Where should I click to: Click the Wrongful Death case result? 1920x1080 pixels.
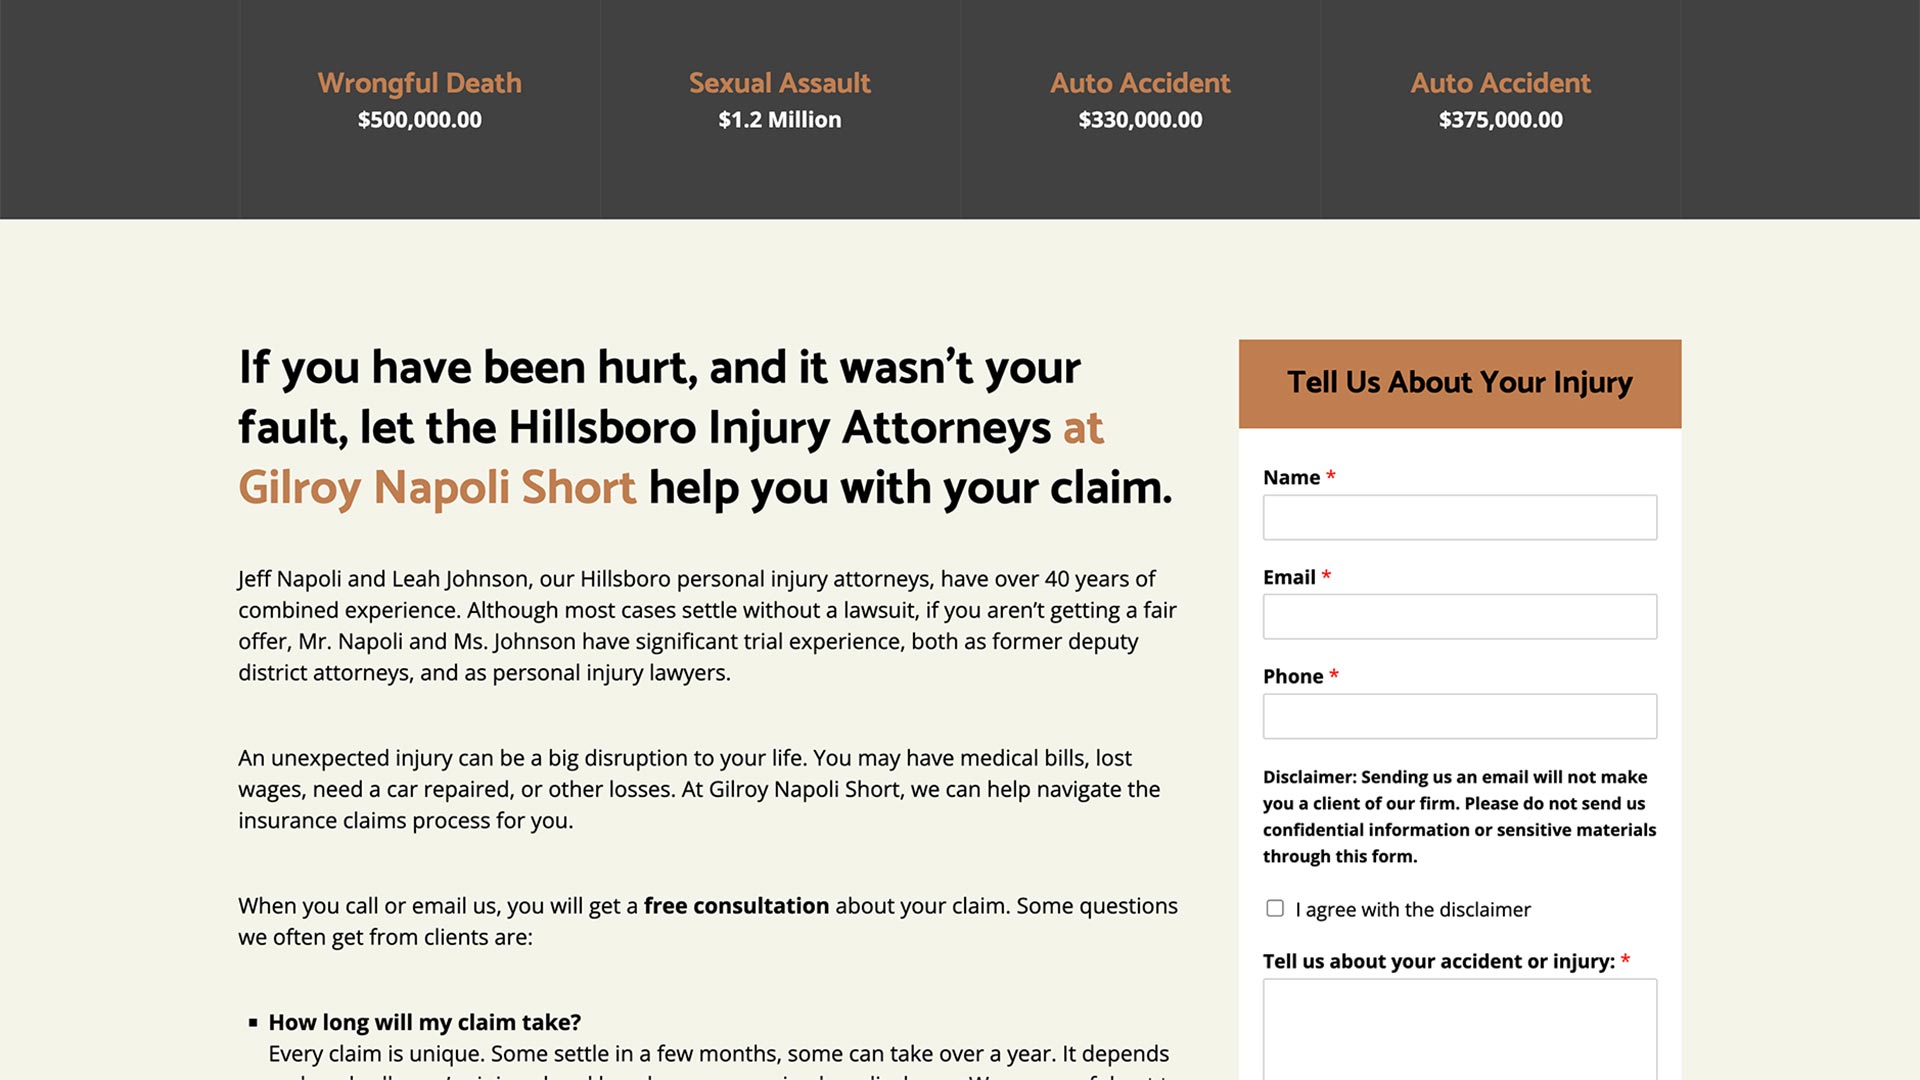(419, 99)
